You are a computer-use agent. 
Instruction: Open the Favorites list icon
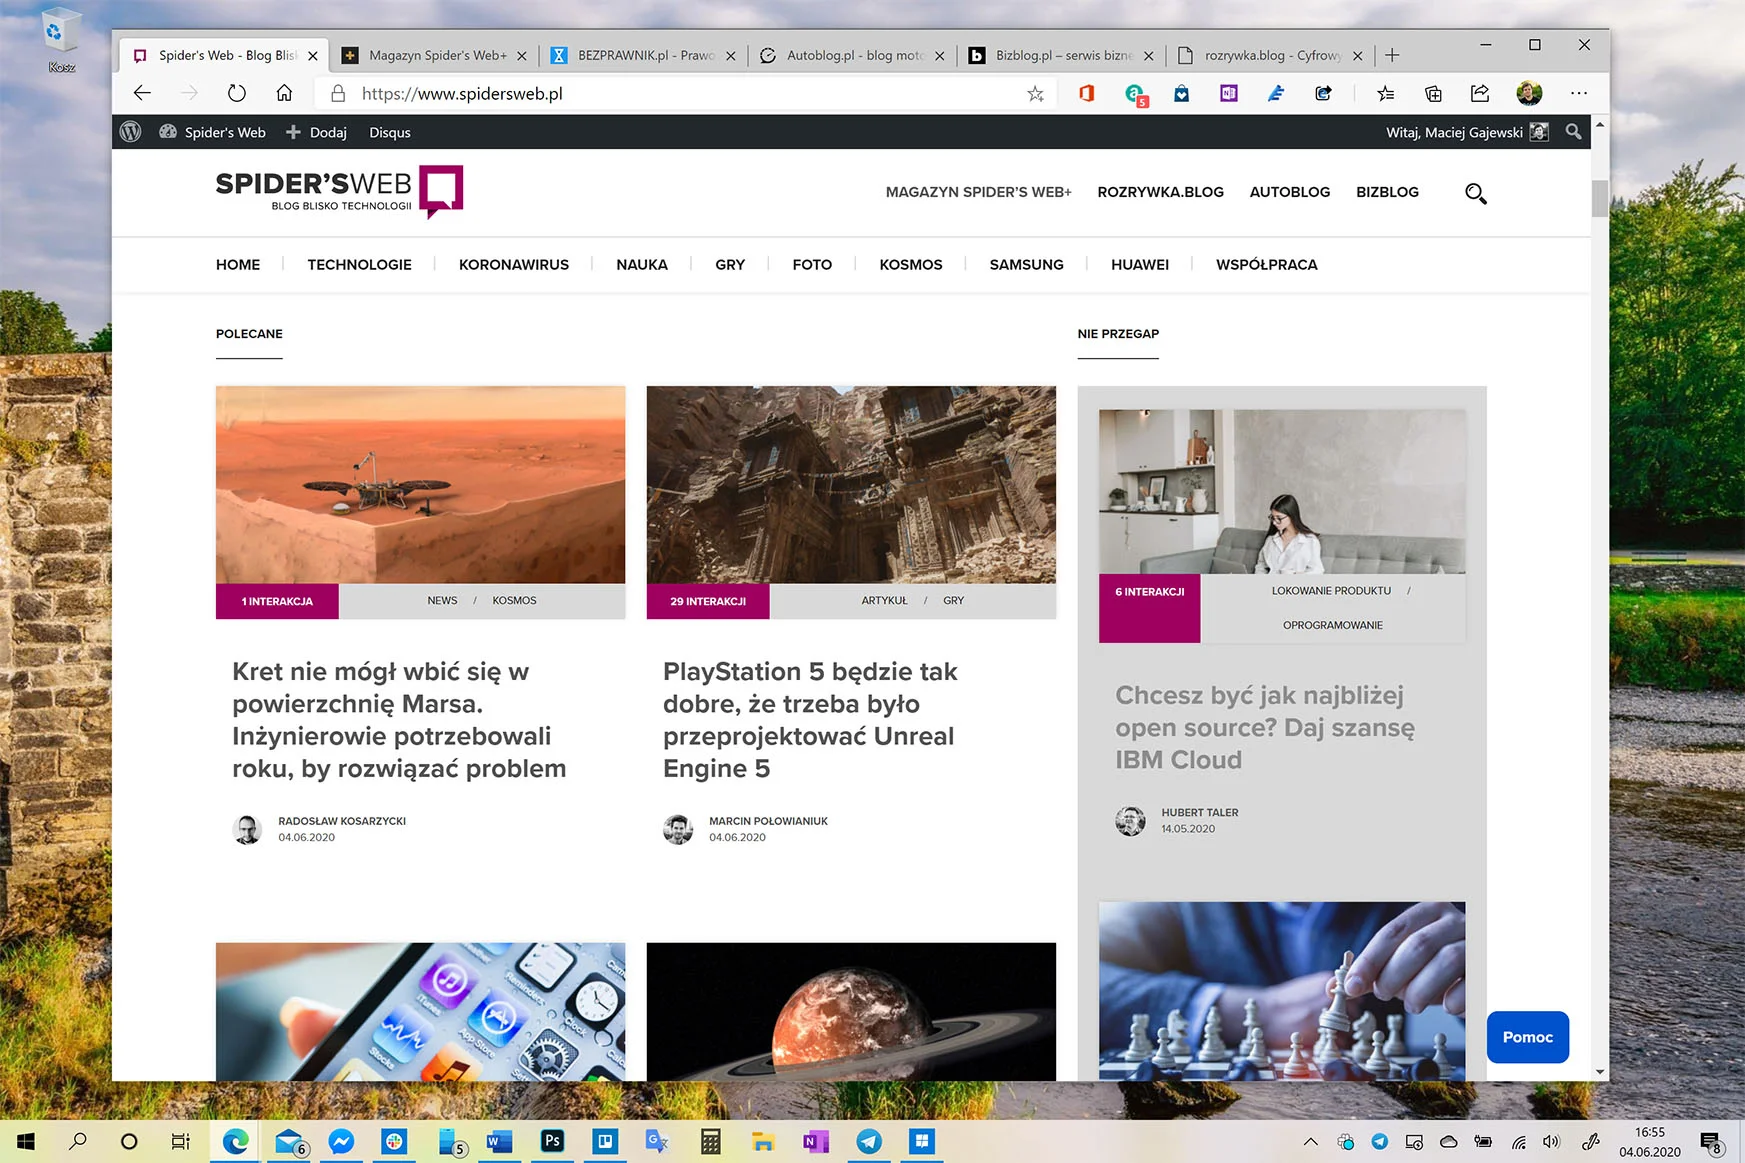[1385, 93]
